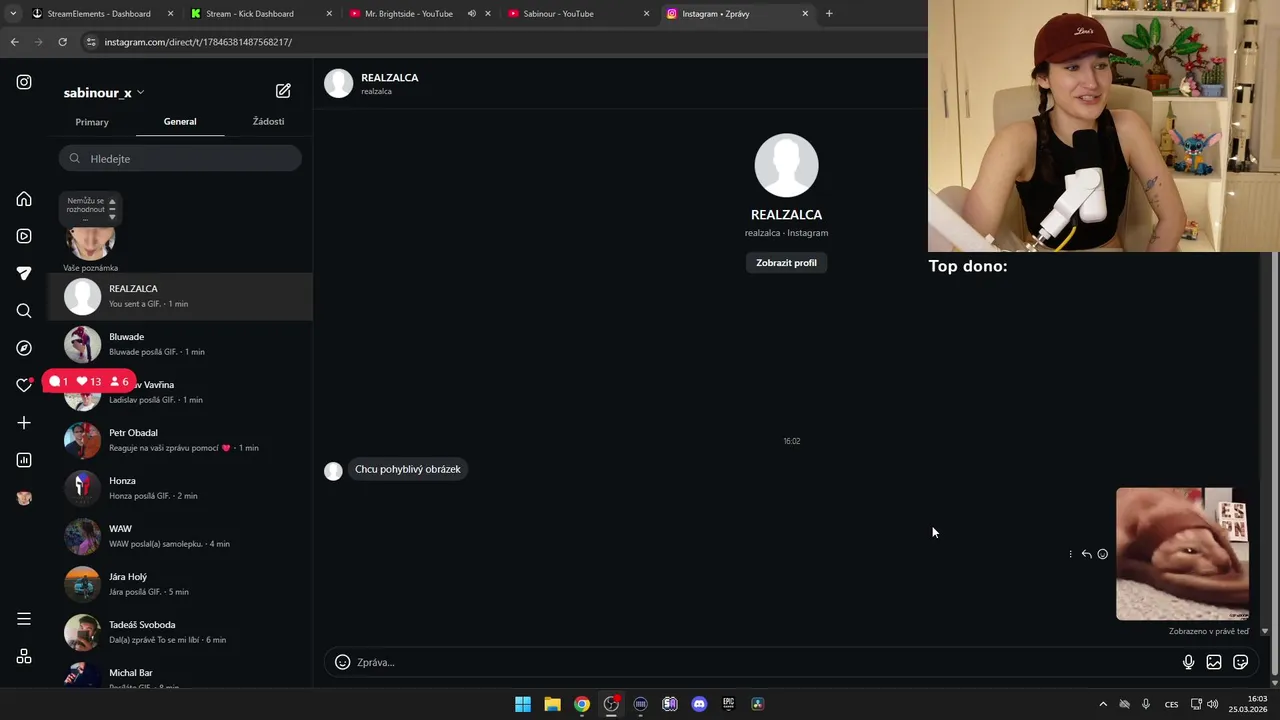Click the Zobrazit profil button
Image resolution: width=1280 pixels, height=720 pixels.
786,263
